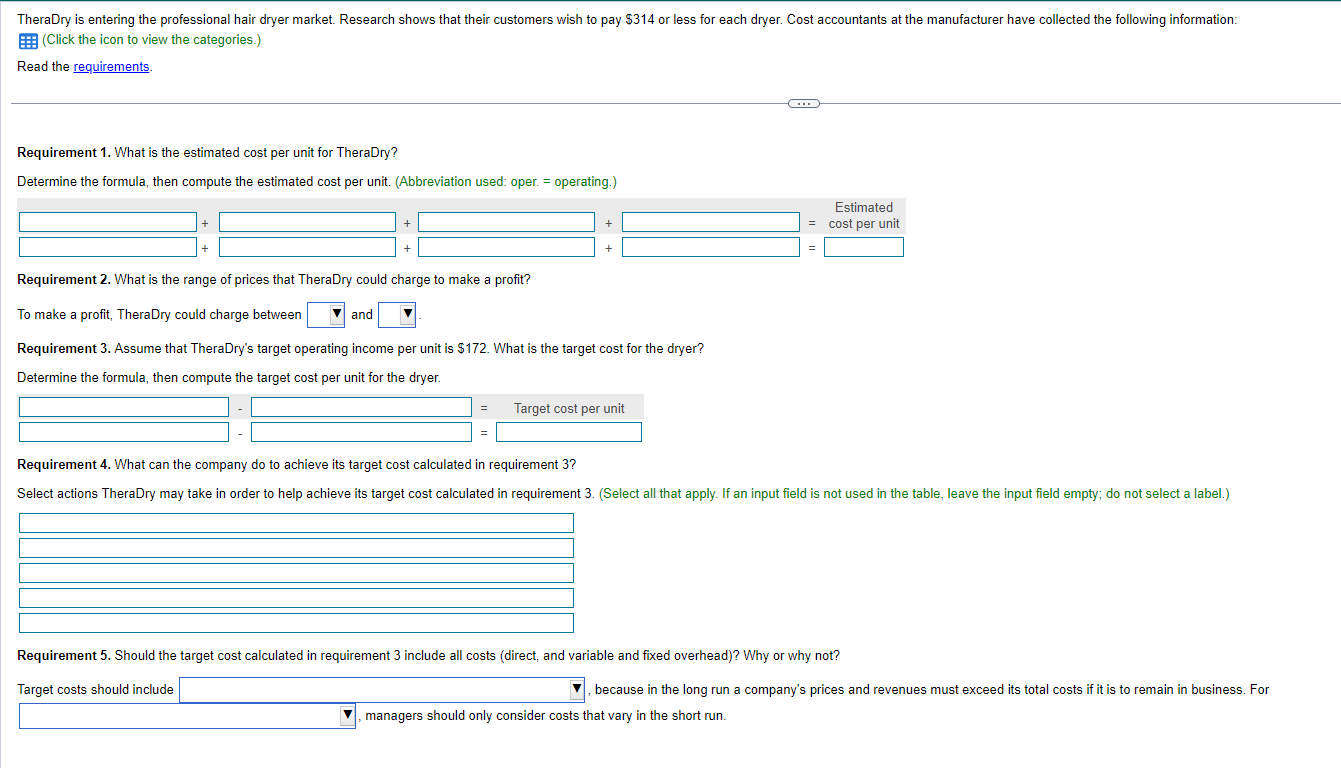This screenshot has width=1341, height=768.
Task: Select third formula field in Requirement 1
Action: pyautogui.click(x=506, y=222)
